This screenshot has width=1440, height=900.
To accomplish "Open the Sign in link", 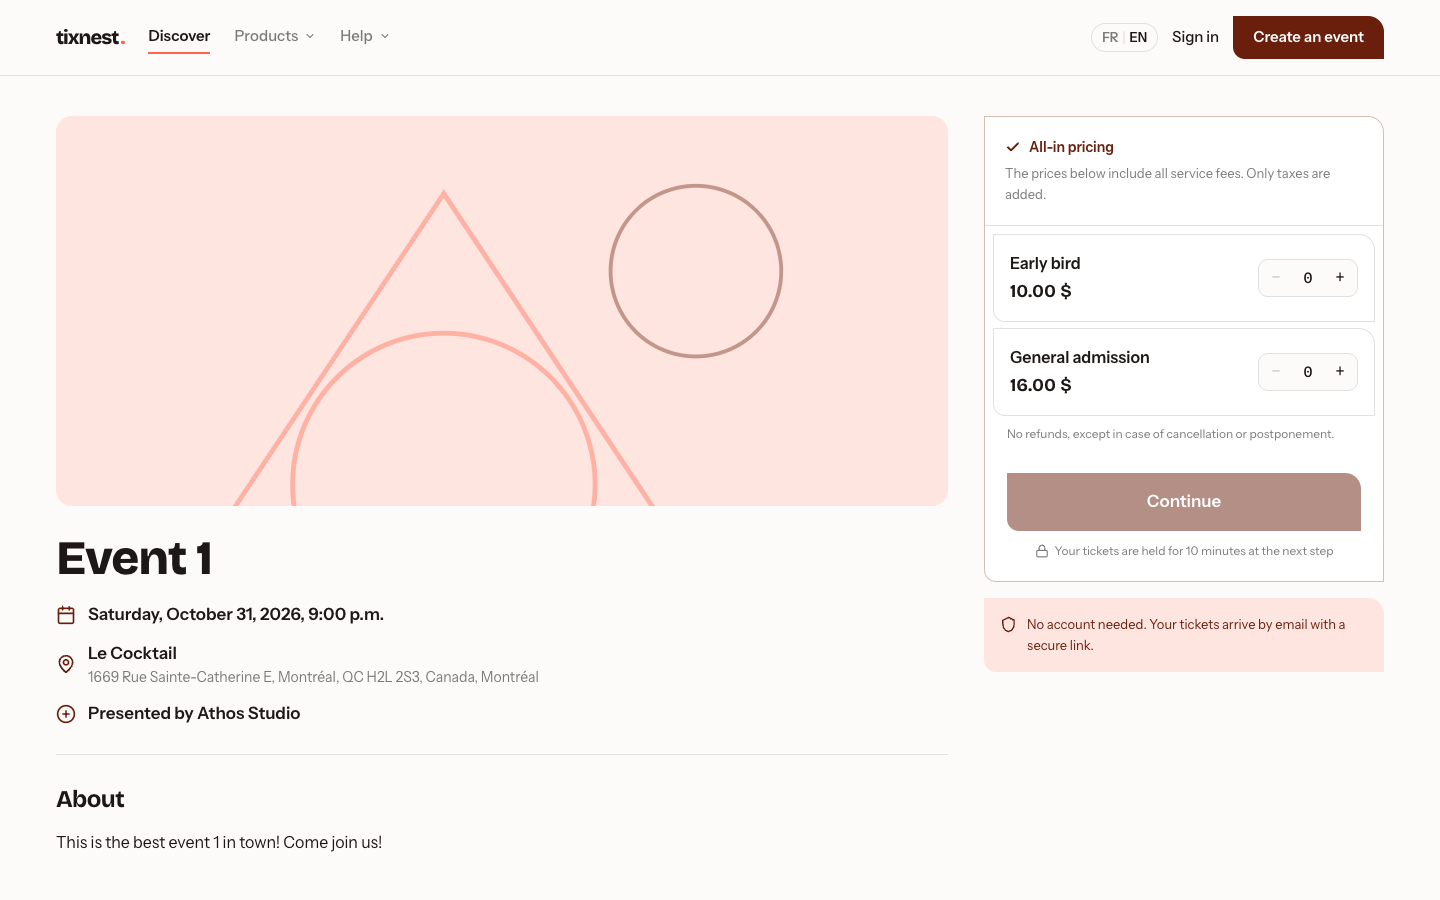I will tap(1195, 37).
